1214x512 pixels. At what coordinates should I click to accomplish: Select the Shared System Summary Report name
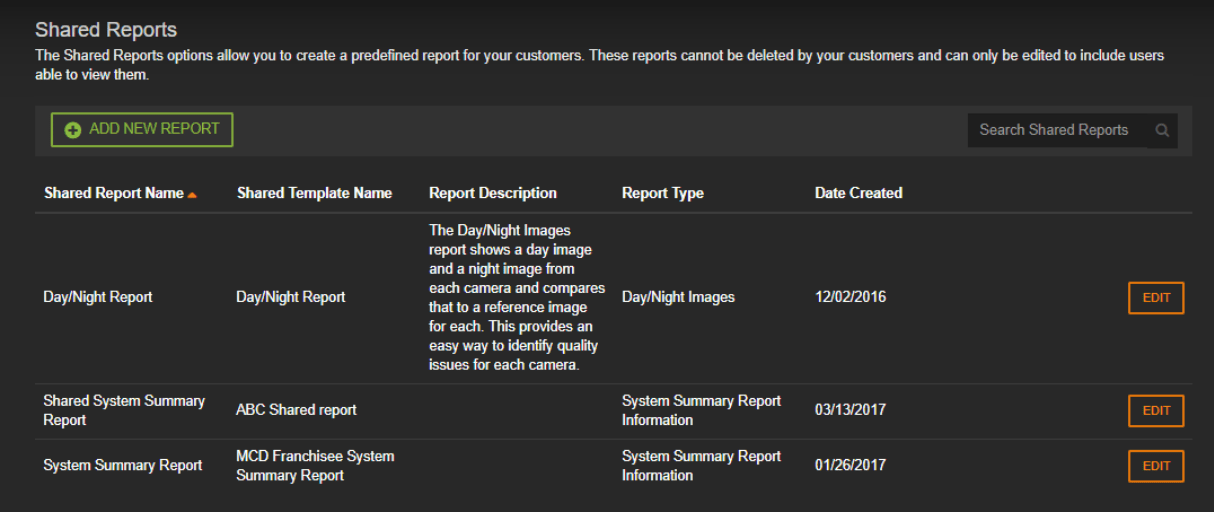[x=124, y=410]
